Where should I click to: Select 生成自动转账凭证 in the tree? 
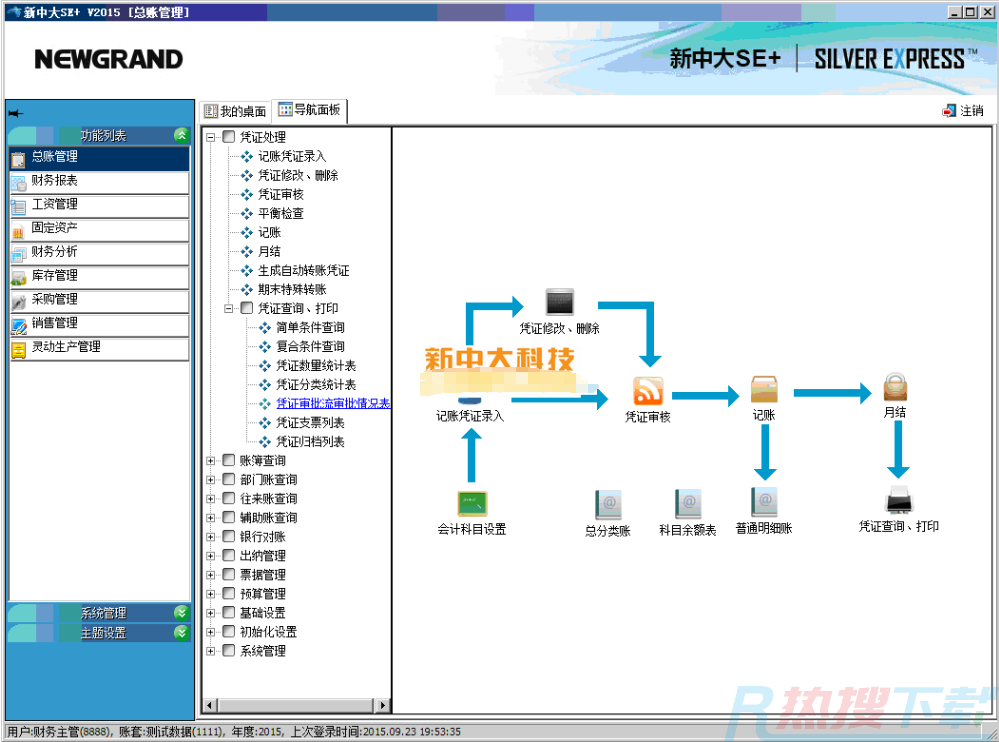click(x=304, y=271)
